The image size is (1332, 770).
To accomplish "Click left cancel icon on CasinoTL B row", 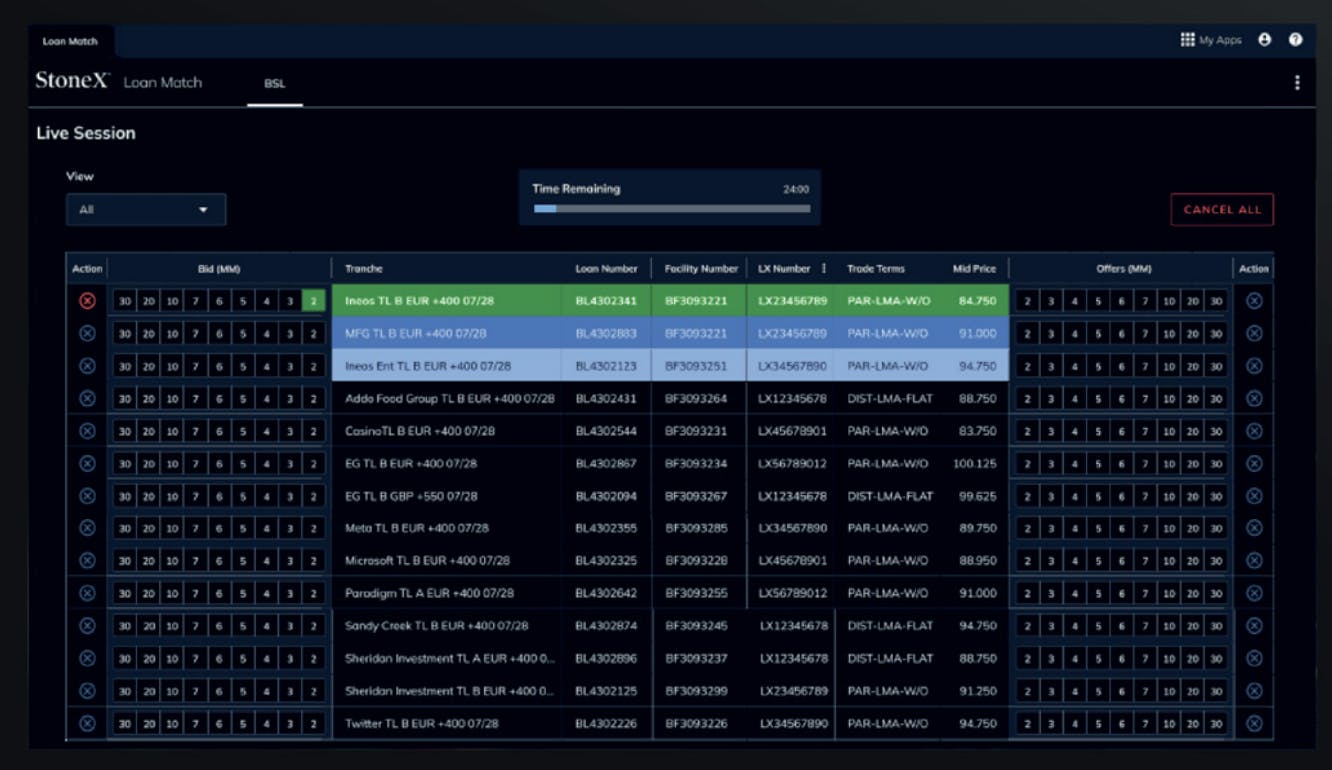I will point(87,431).
